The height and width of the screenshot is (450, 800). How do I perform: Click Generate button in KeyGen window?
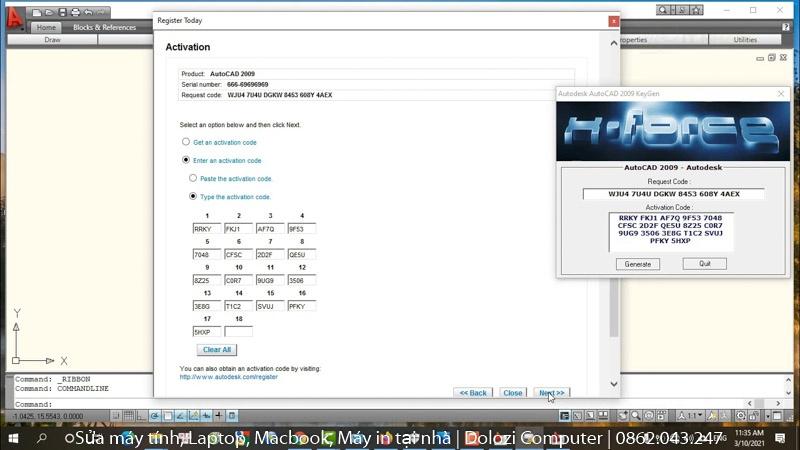638,264
